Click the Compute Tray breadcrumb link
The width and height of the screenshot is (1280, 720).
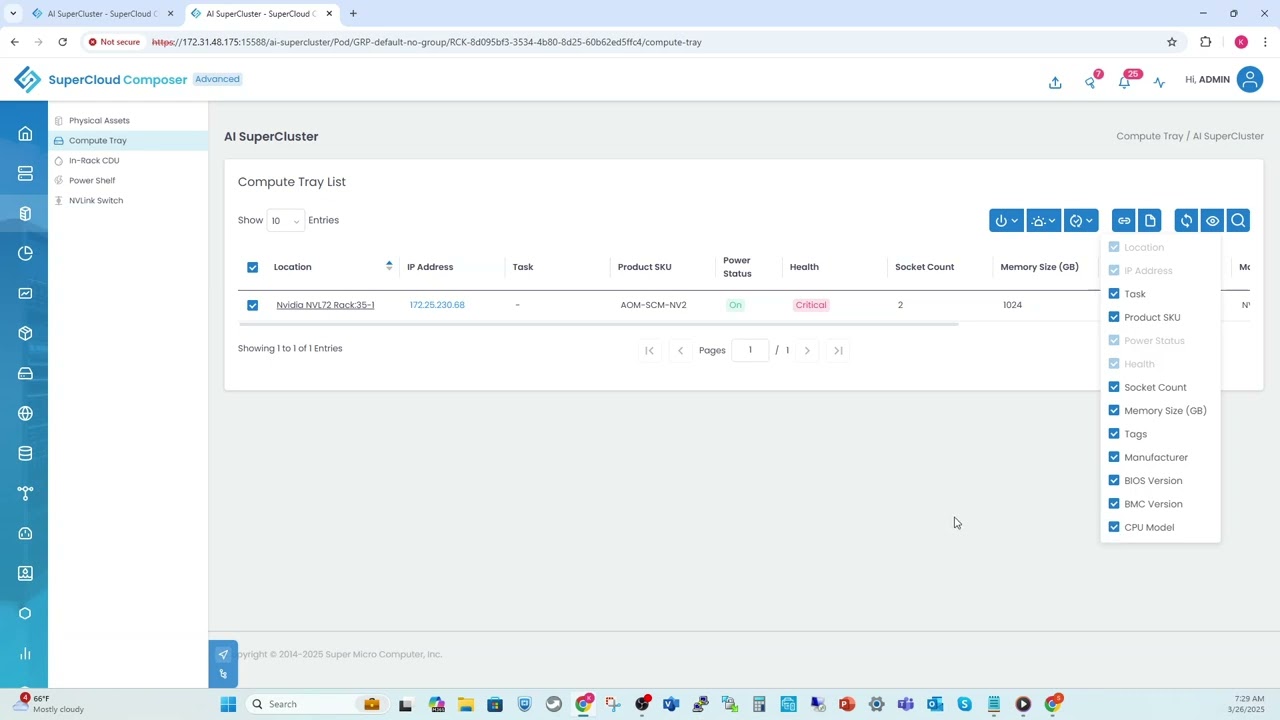coord(1150,136)
